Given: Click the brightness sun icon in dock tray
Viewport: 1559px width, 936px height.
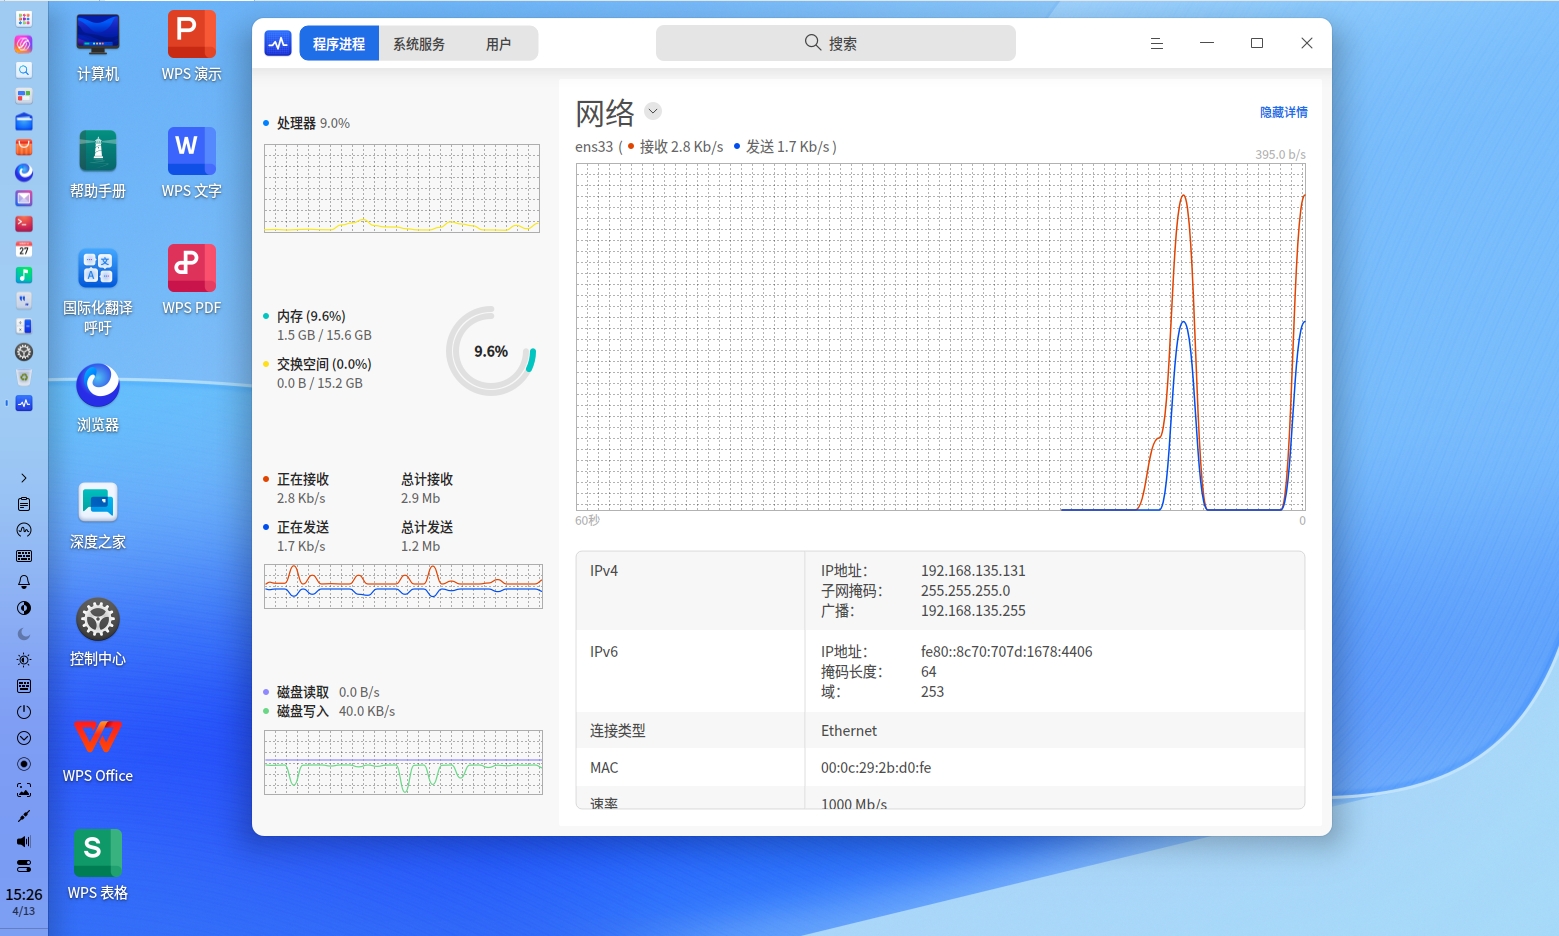Looking at the screenshot, I should [x=24, y=660].
